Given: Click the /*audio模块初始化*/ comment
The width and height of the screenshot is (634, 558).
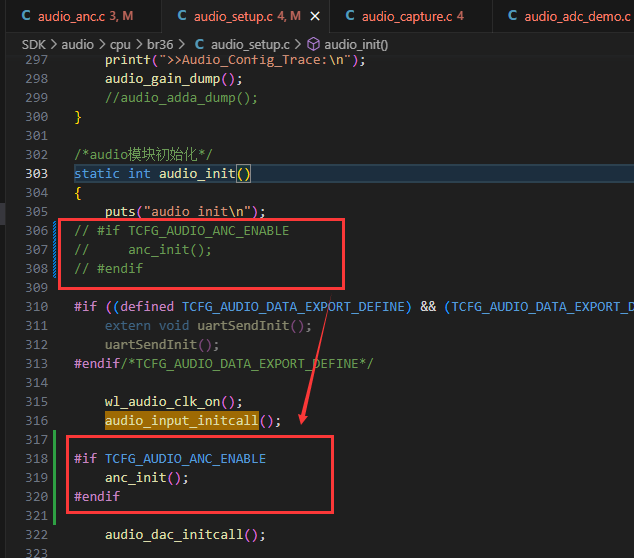Looking at the screenshot, I should (x=143, y=154).
